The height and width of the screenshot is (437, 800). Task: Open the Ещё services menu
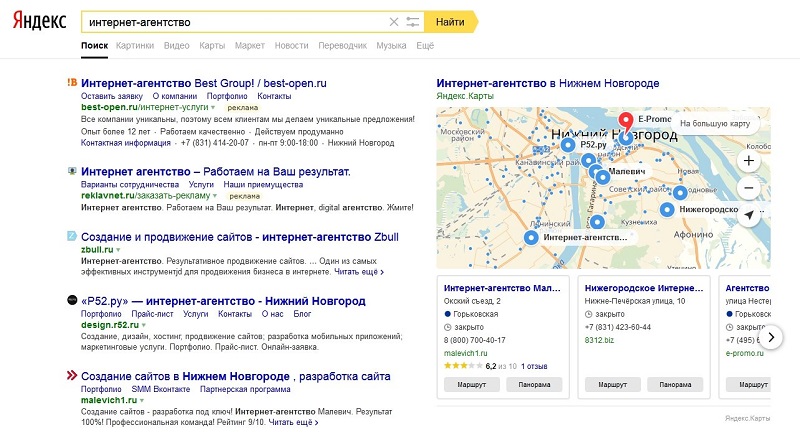[425, 45]
